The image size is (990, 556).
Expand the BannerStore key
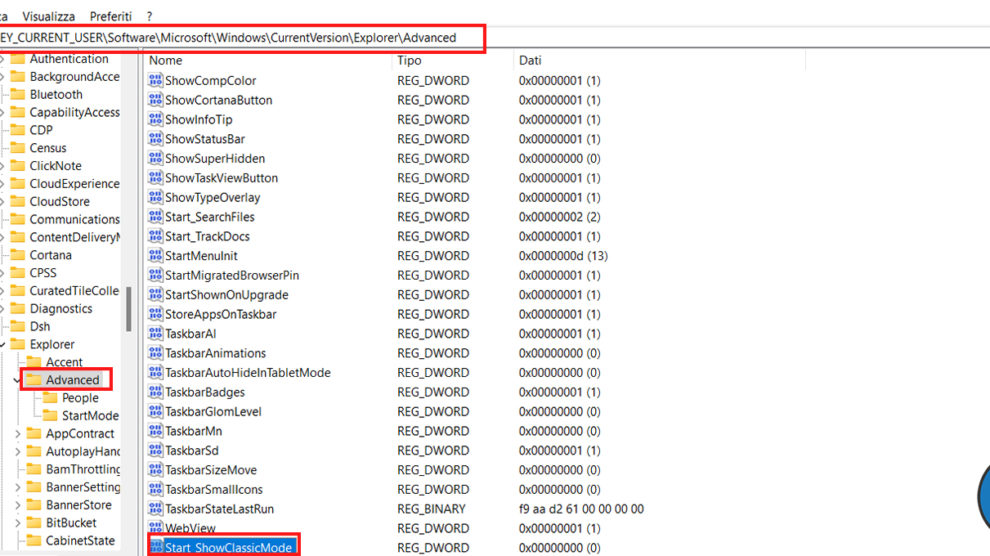18,505
